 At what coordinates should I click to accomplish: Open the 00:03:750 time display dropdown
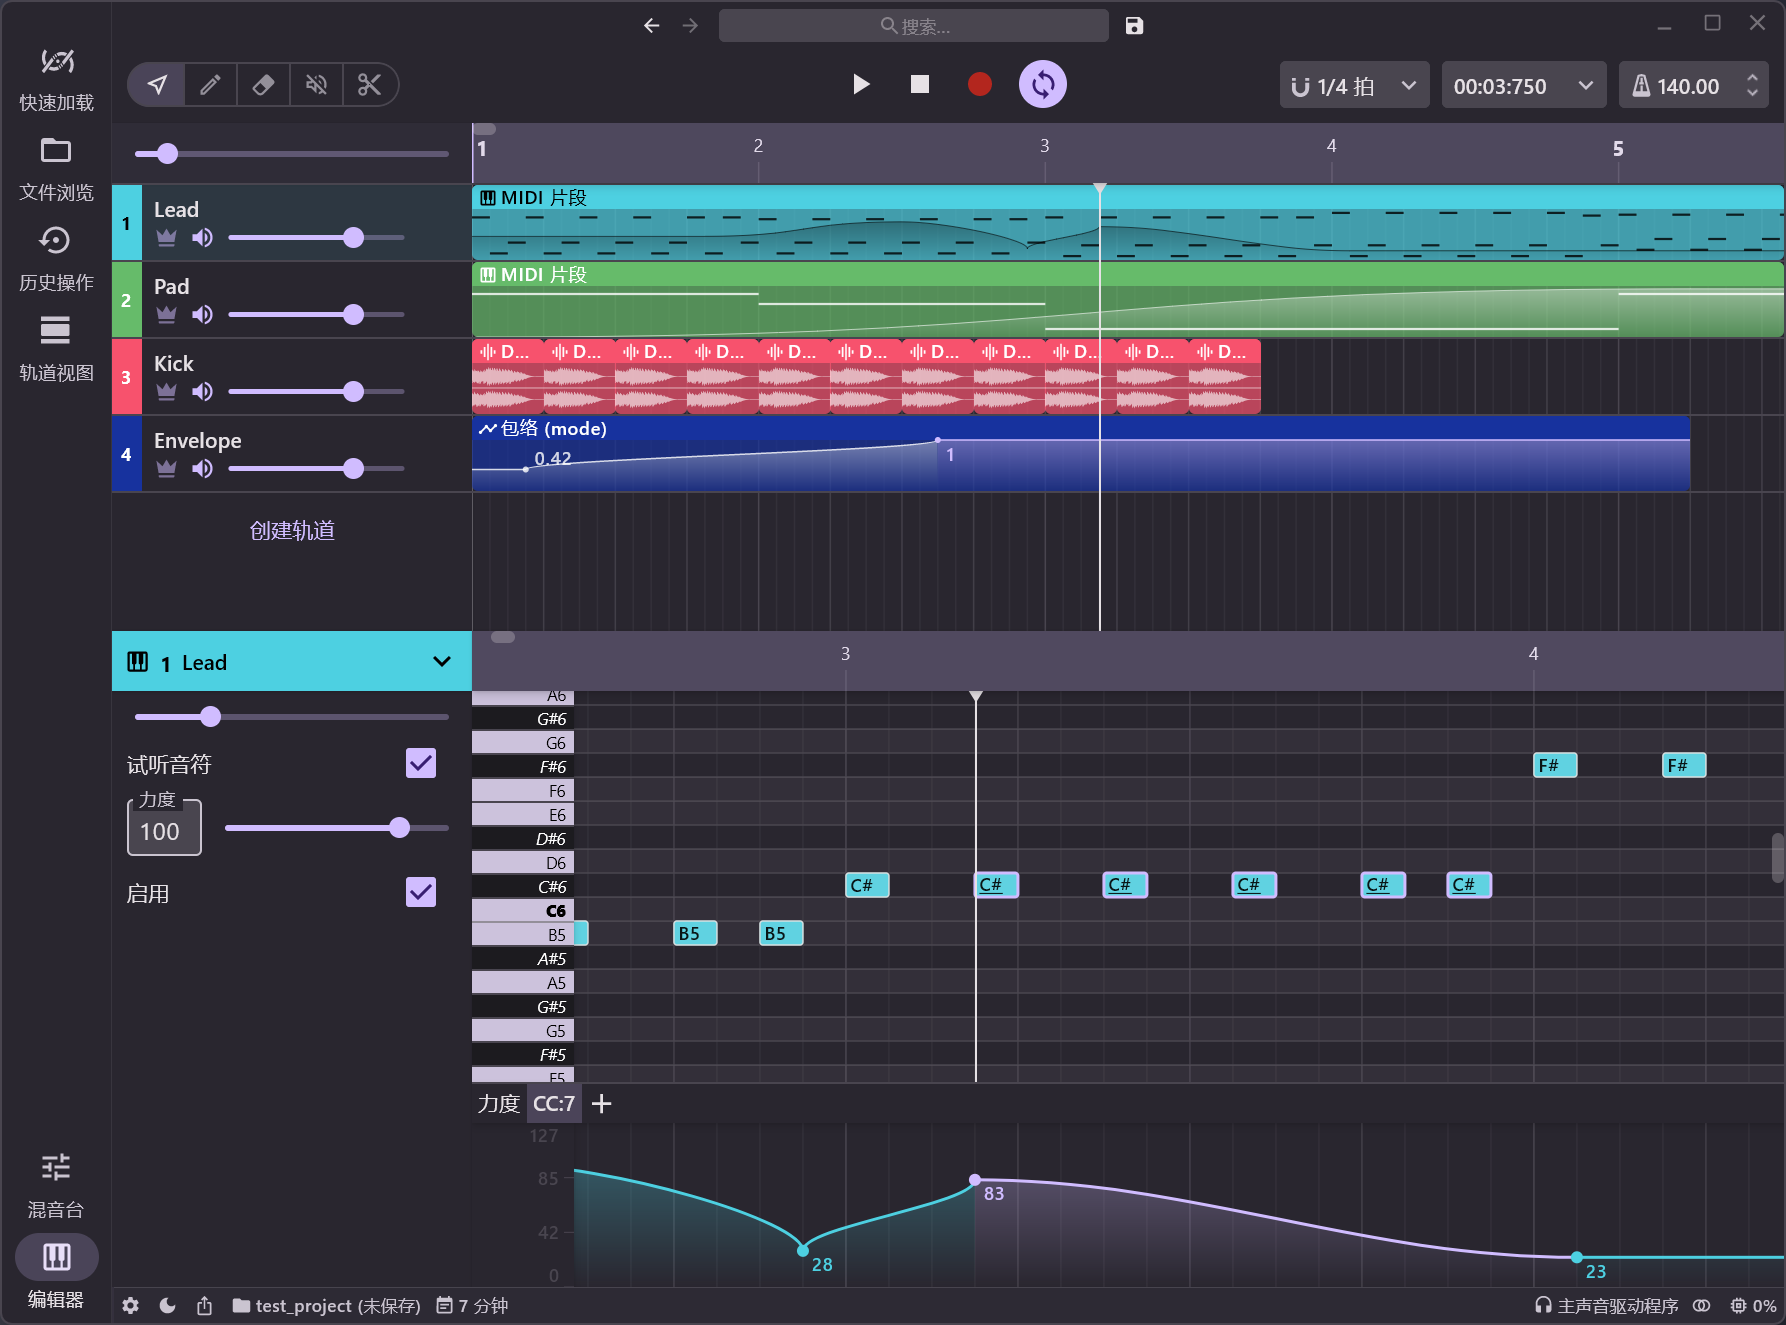pos(1522,86)
